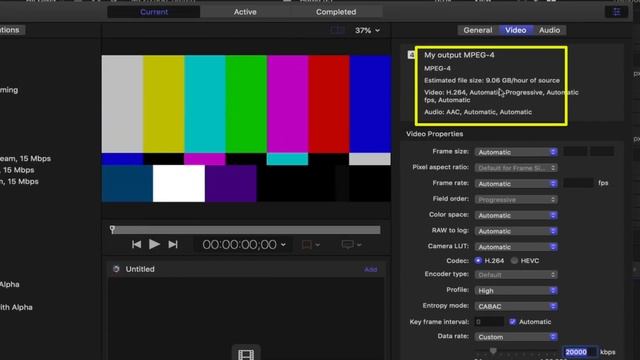640x360 pixels.
Task: Click the first frame size dimension field
Action: 575,151
